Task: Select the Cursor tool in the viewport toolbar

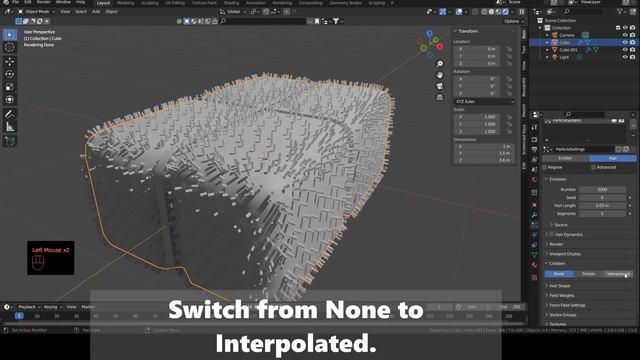Action: point(10,47)
